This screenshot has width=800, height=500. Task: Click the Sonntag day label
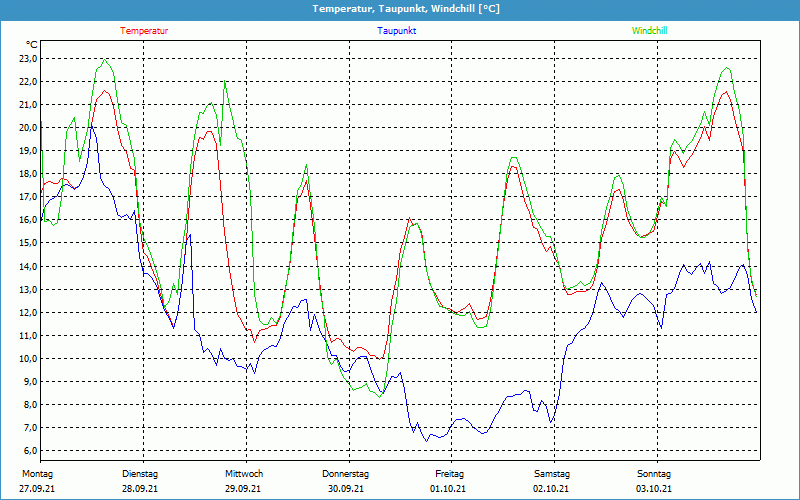click(654, 474)
